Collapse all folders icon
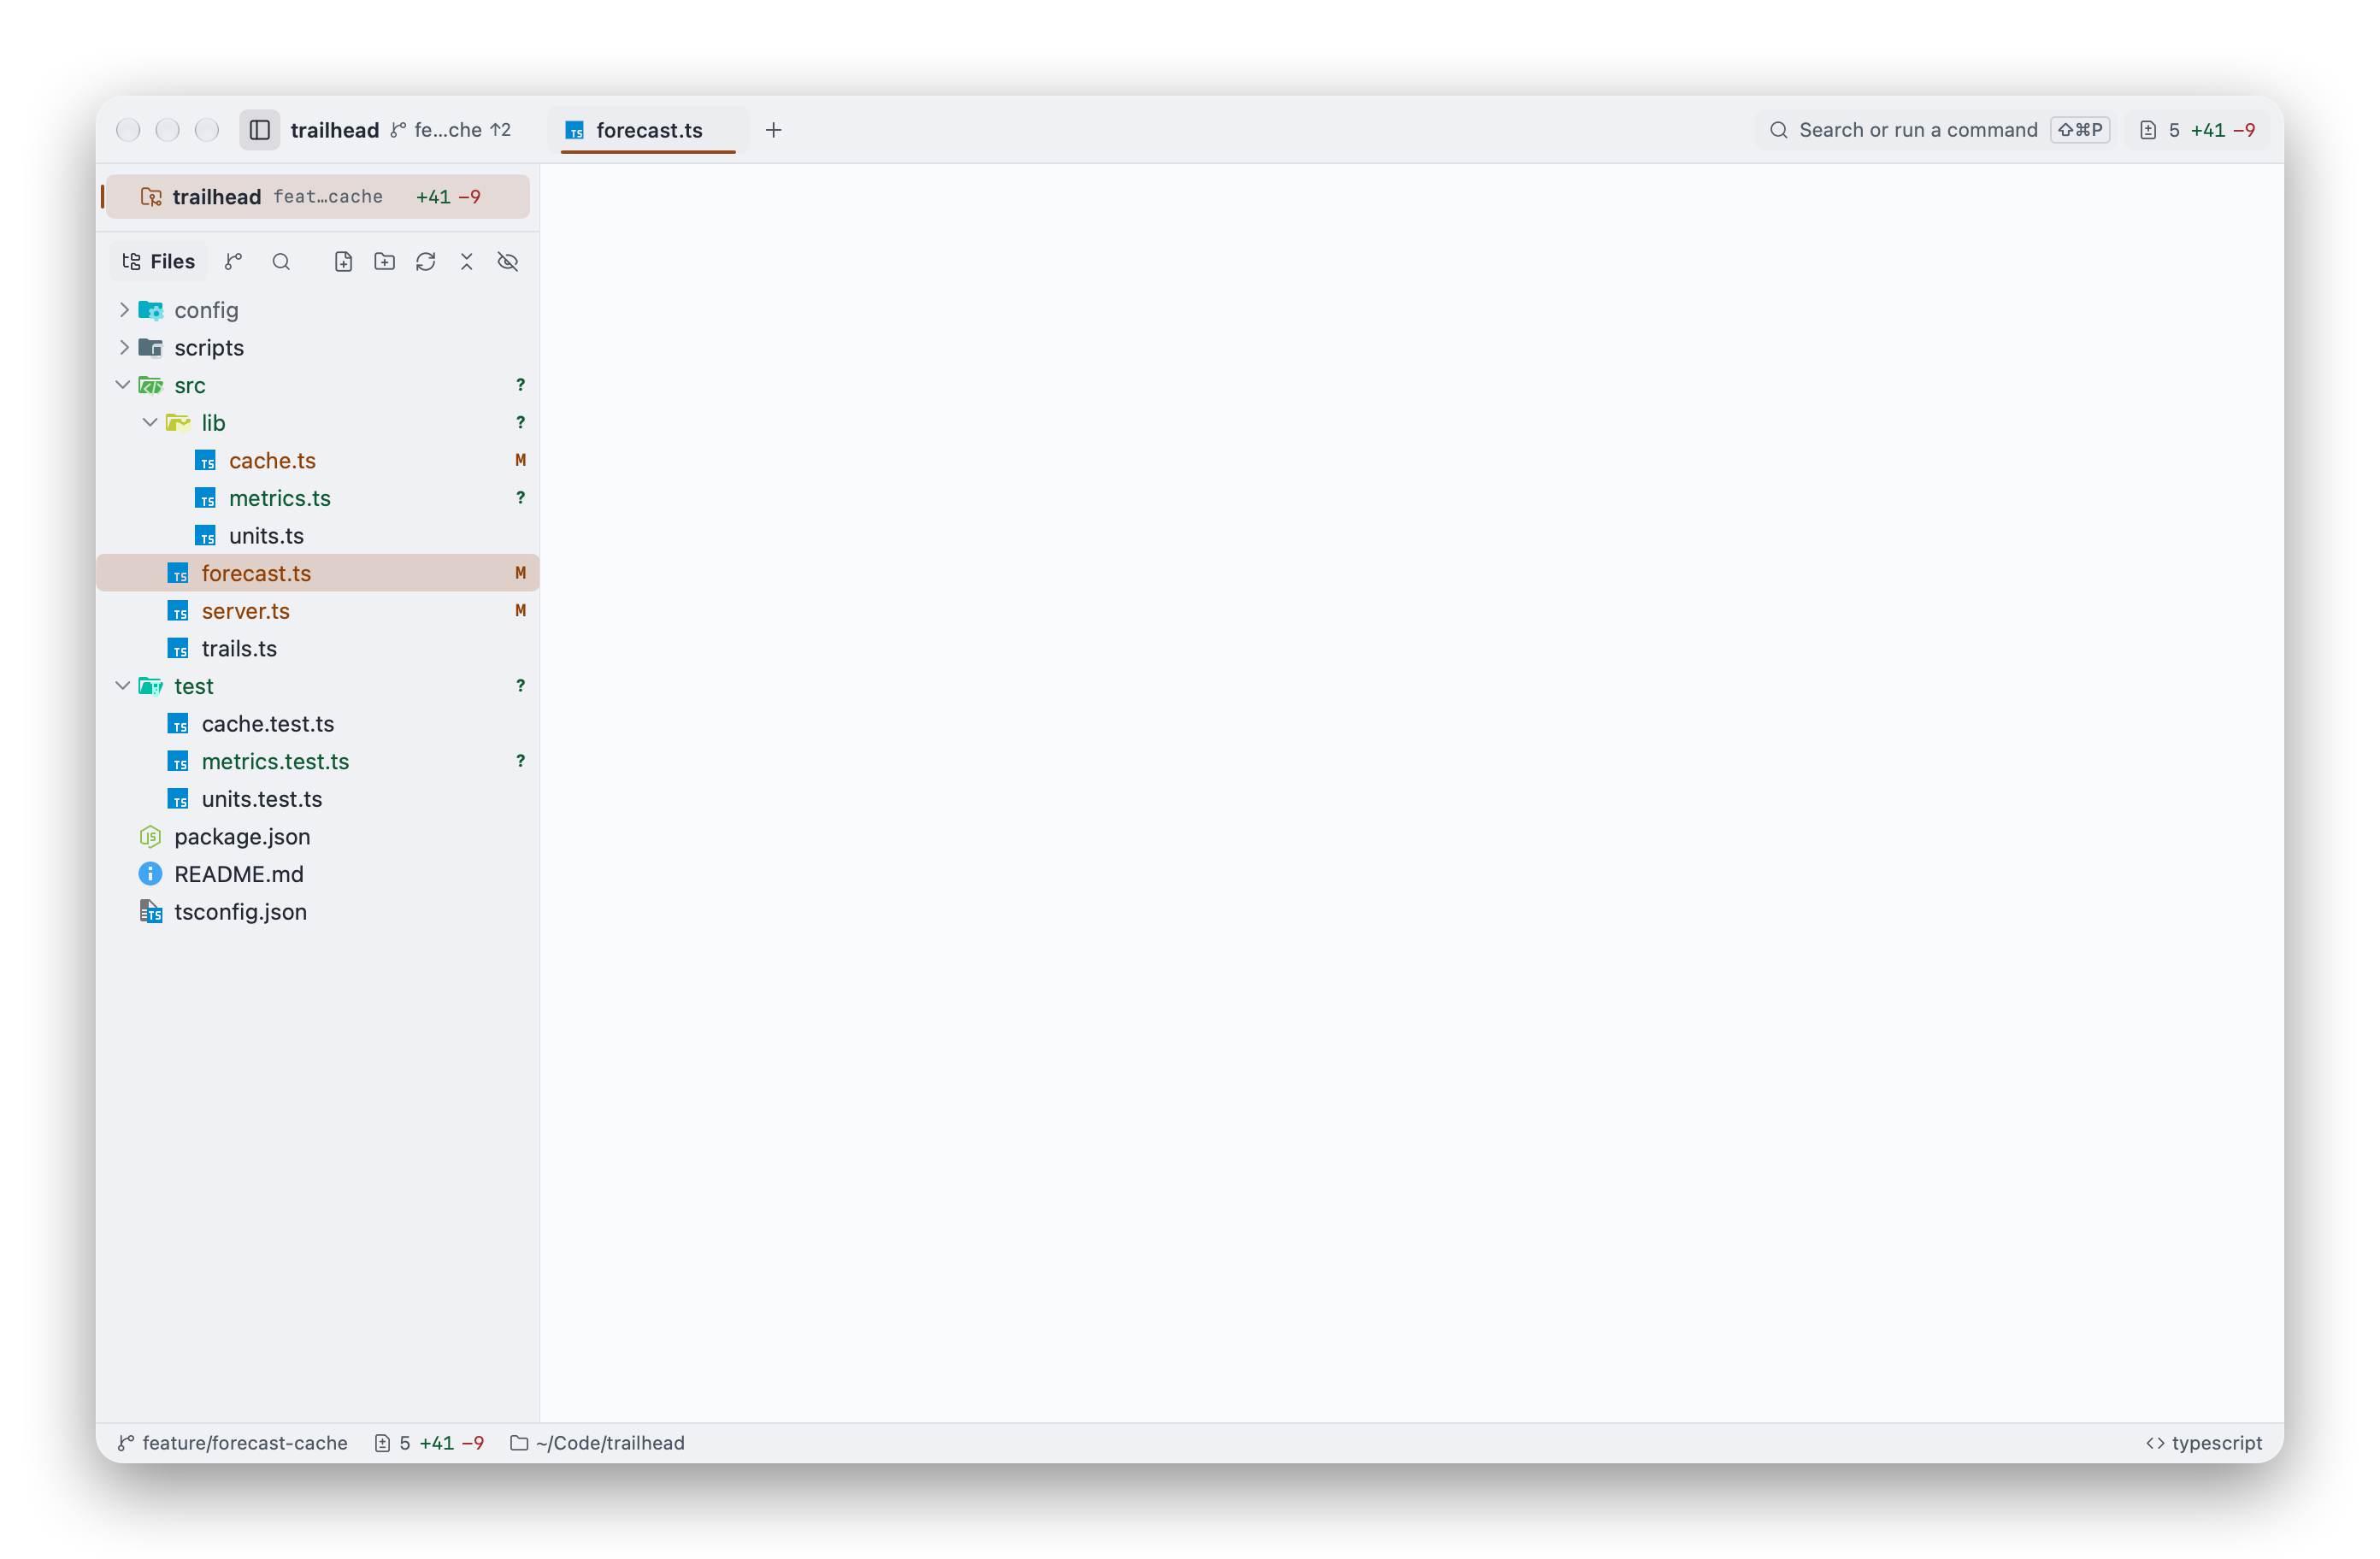Viewport: 2380px width, 1559px height. coord(466,261)
